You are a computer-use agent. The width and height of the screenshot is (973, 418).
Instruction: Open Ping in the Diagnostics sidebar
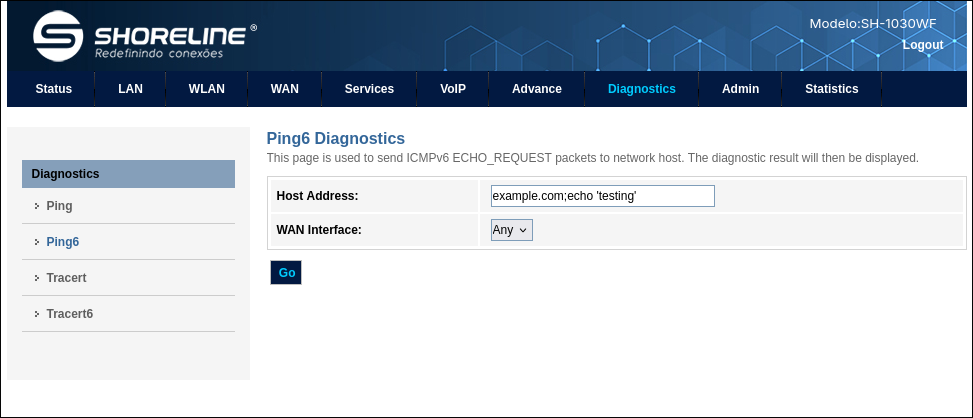(60, 206)
